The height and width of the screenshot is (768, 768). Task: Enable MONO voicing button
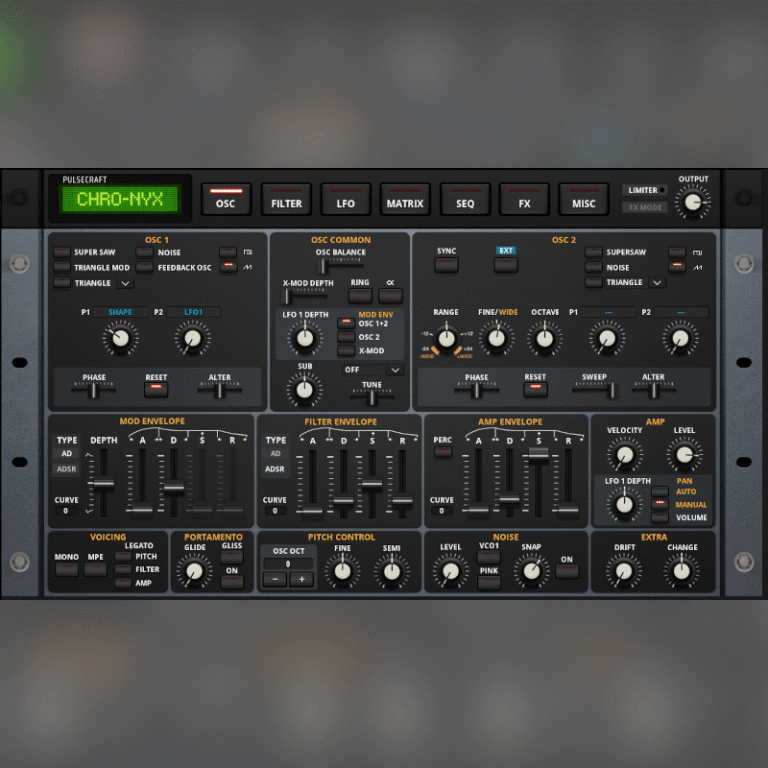[67, 570]
